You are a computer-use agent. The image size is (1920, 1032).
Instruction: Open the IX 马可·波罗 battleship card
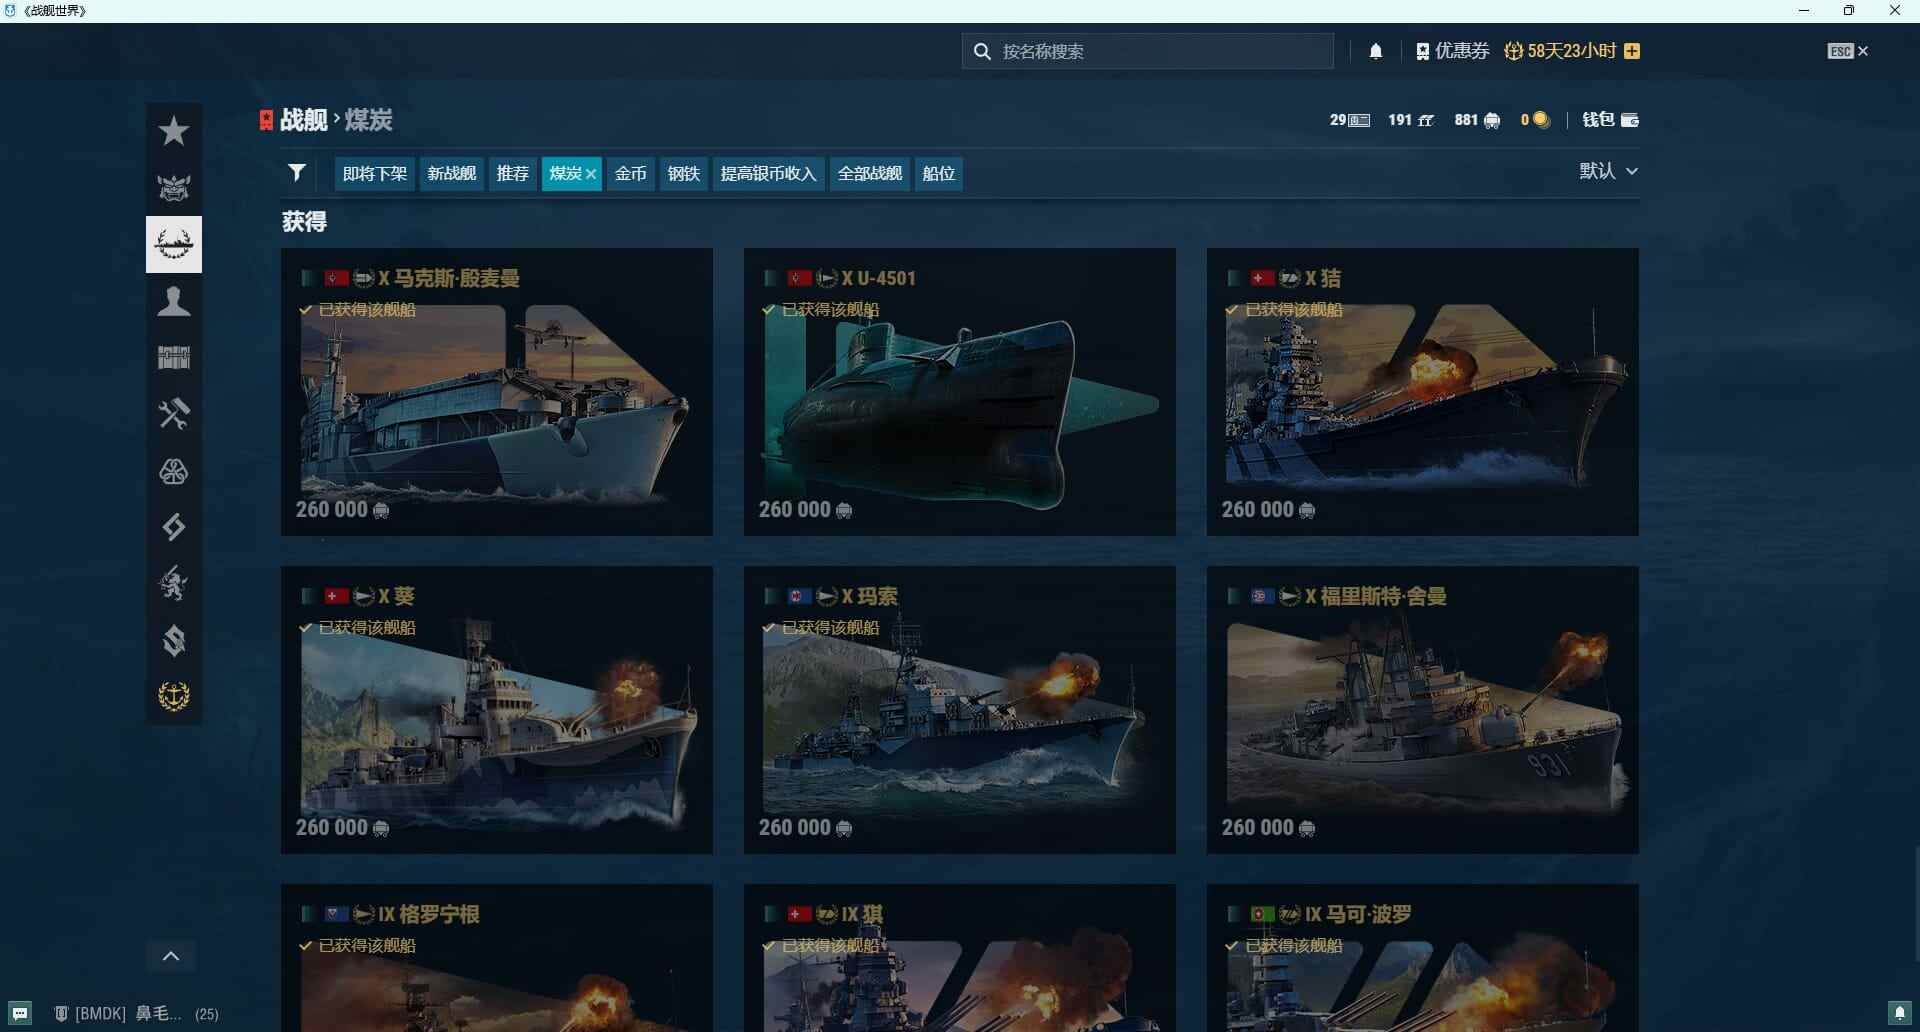click(x=1423, y=958)
